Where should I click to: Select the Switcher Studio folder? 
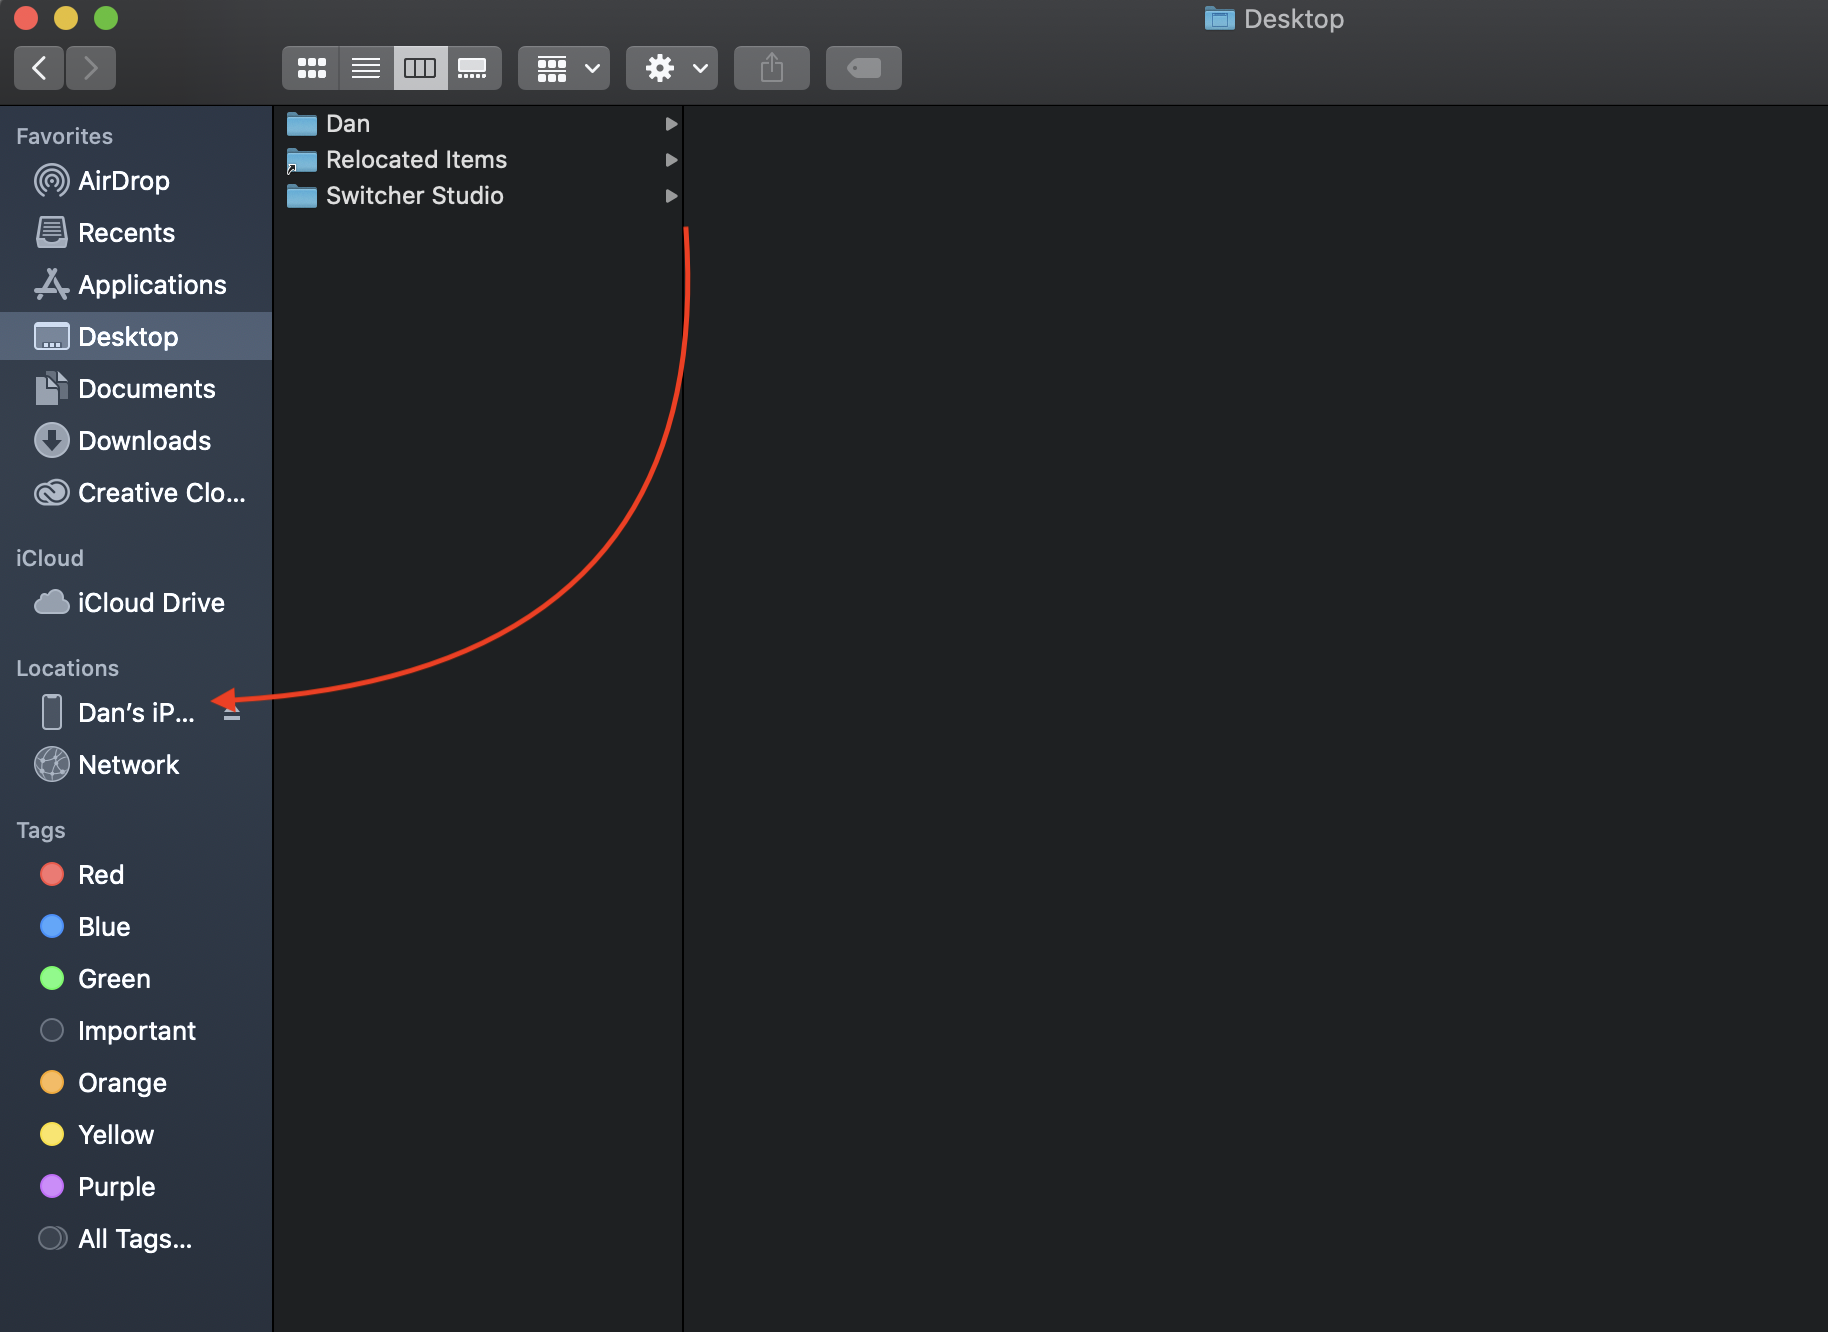(478, 196)
